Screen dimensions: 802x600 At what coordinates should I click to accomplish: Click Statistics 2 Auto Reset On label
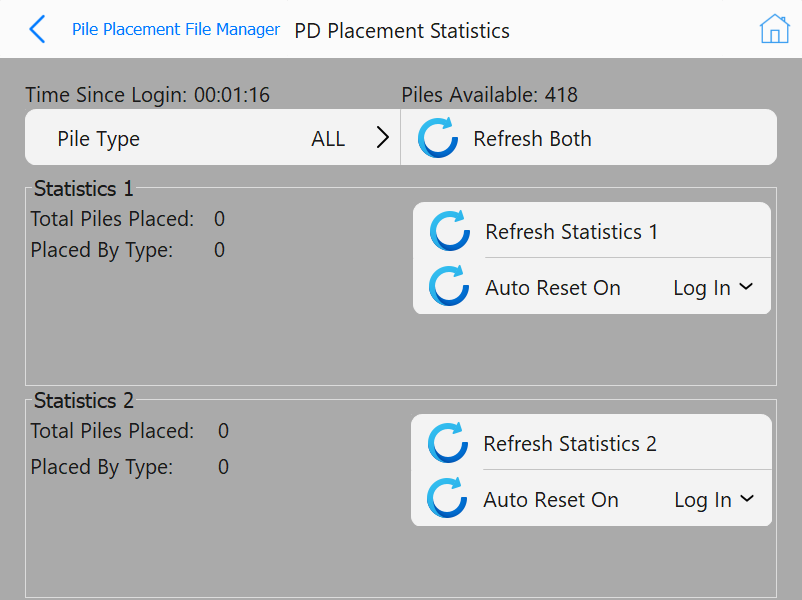point(551,500)
